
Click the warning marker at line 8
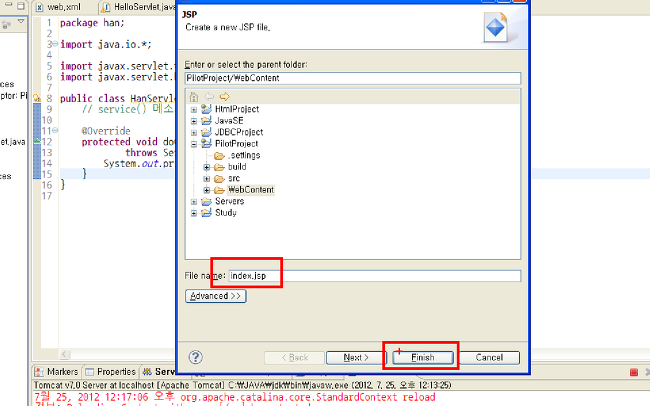click(37, 98)
